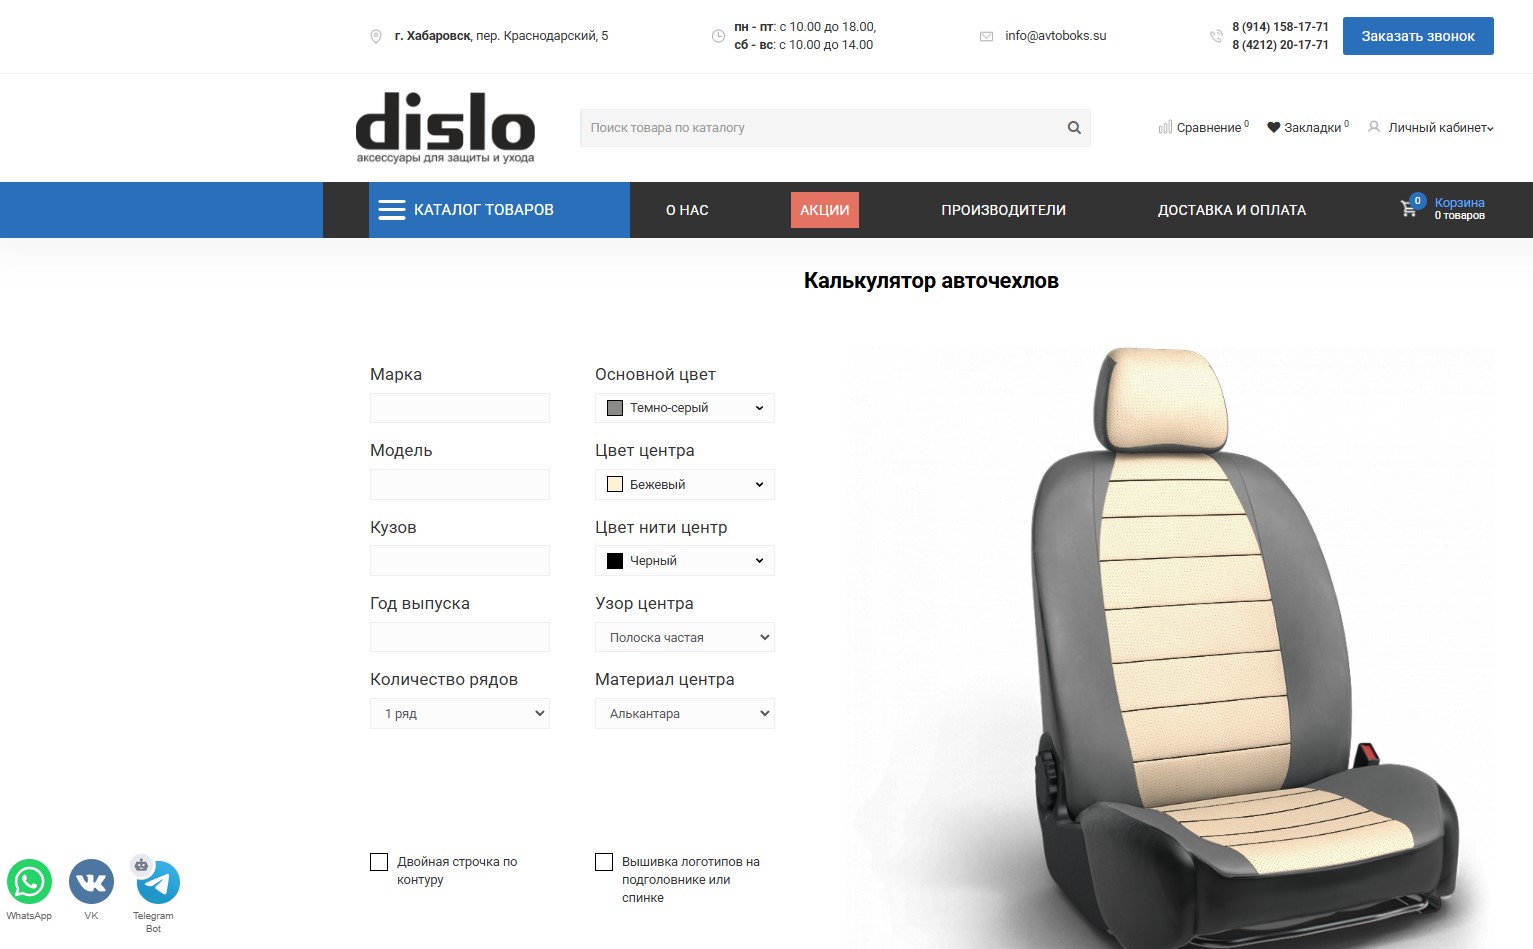Screen dimensions: 1533x949
Task: Go to the Производители menu item
Action: 1003,210
